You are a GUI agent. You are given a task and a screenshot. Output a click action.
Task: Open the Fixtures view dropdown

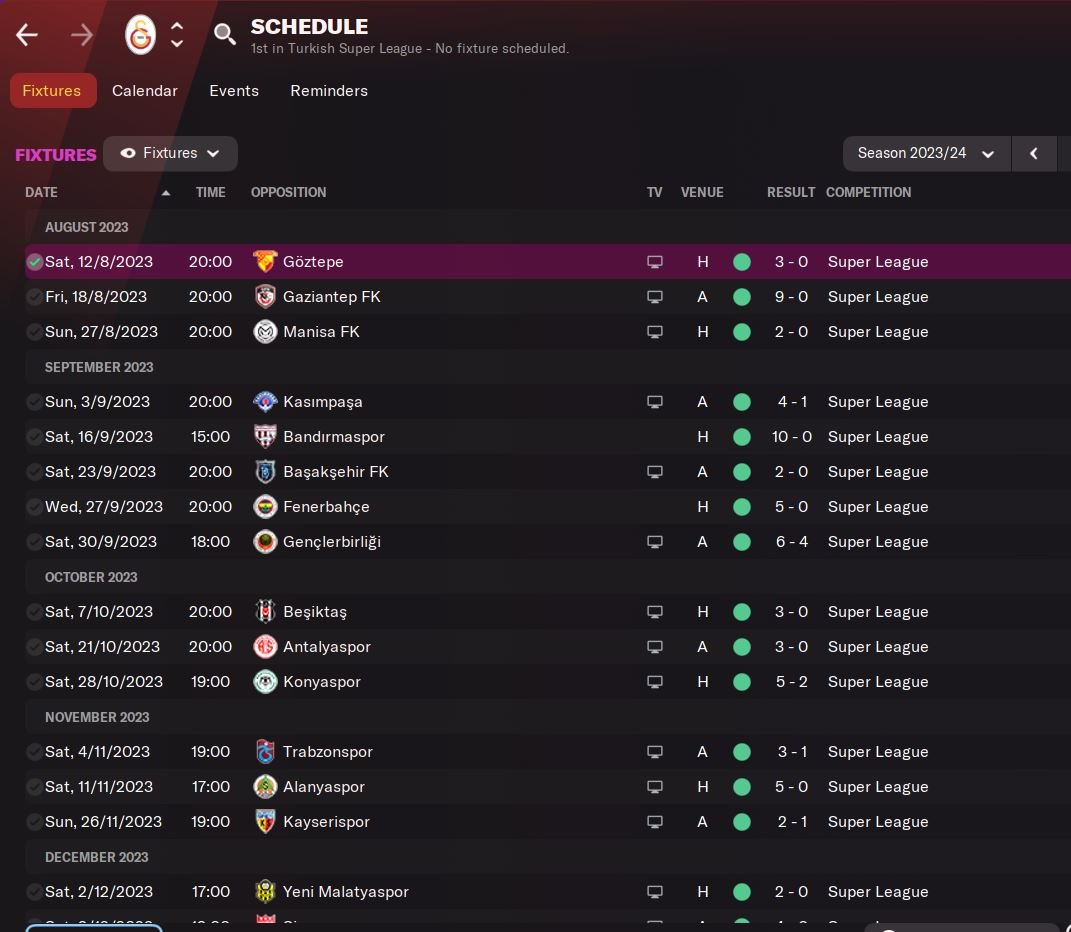click(170, 154)
